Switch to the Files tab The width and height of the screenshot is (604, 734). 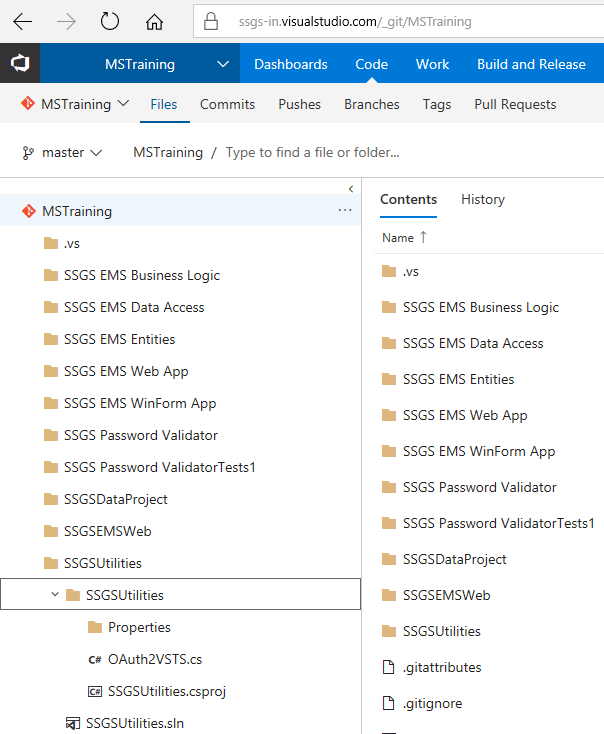coord(164,104)
